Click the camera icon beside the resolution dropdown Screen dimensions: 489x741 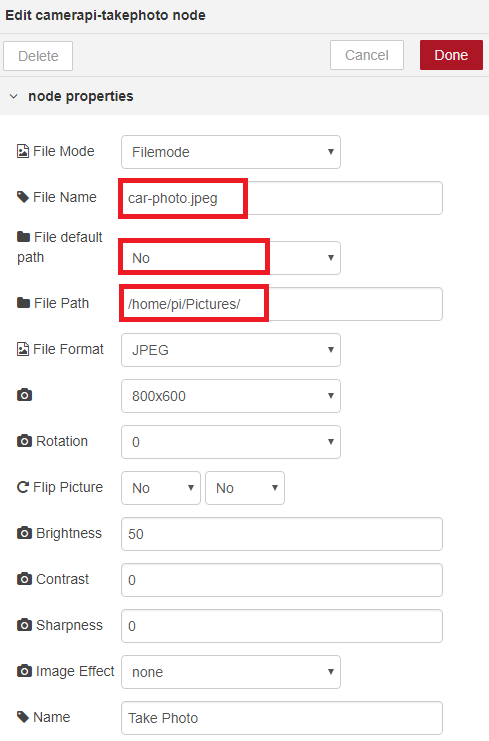[x=25, y=395]
